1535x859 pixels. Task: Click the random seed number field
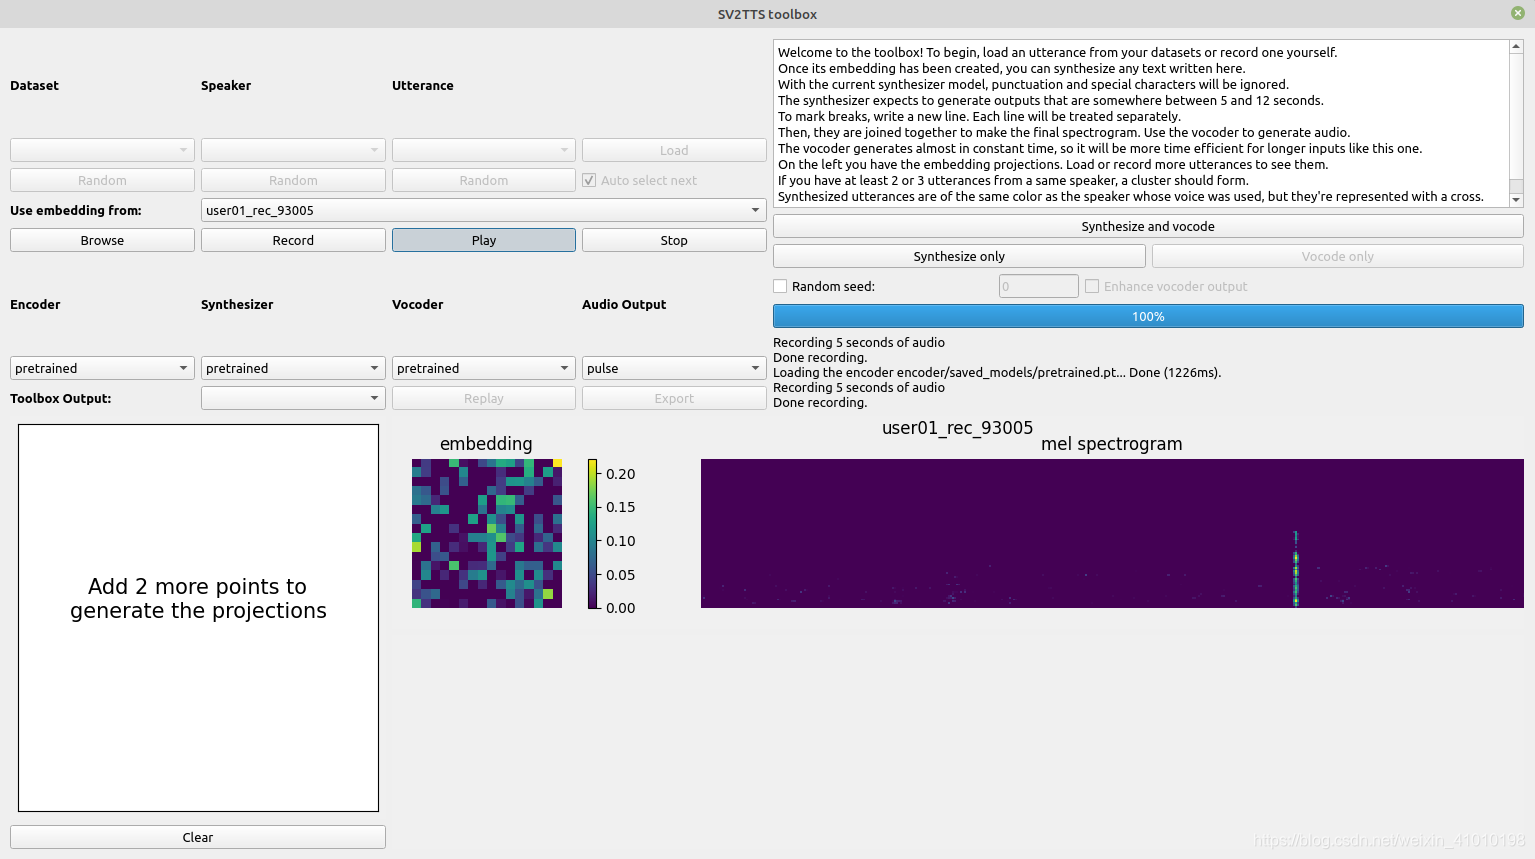[x=1038, y=287]
